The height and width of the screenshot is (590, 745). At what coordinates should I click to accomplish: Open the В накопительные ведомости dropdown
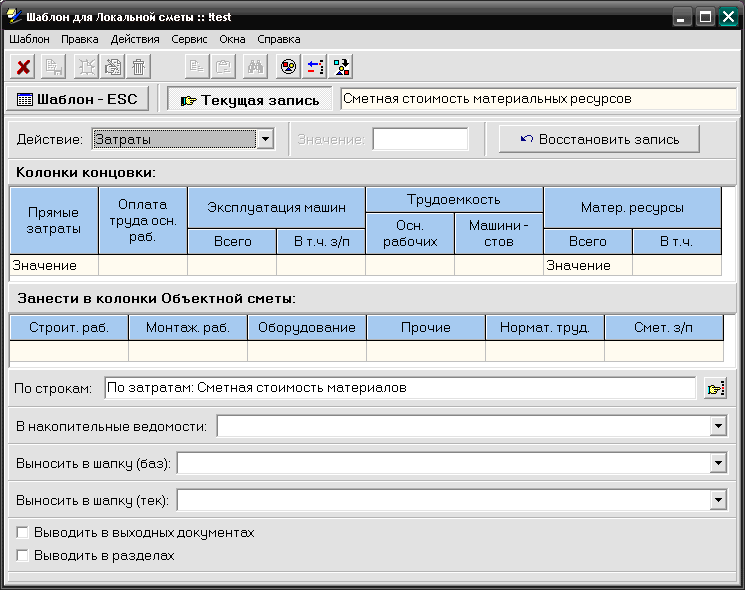coord(718,427)
